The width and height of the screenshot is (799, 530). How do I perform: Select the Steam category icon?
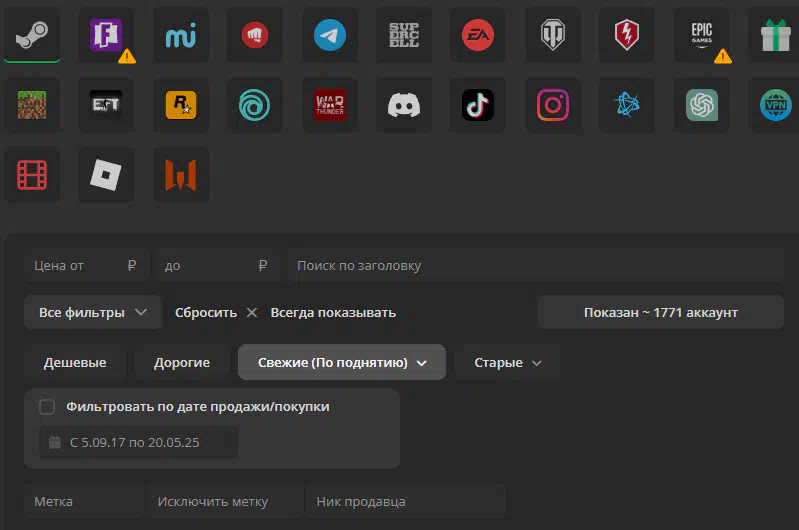click(32, 35)
